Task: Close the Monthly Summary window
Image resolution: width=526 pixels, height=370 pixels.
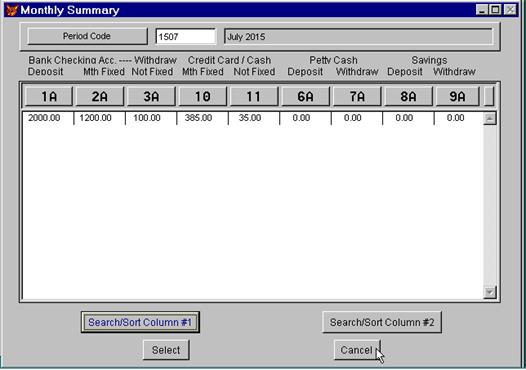Action: click(x=510, y=10)
